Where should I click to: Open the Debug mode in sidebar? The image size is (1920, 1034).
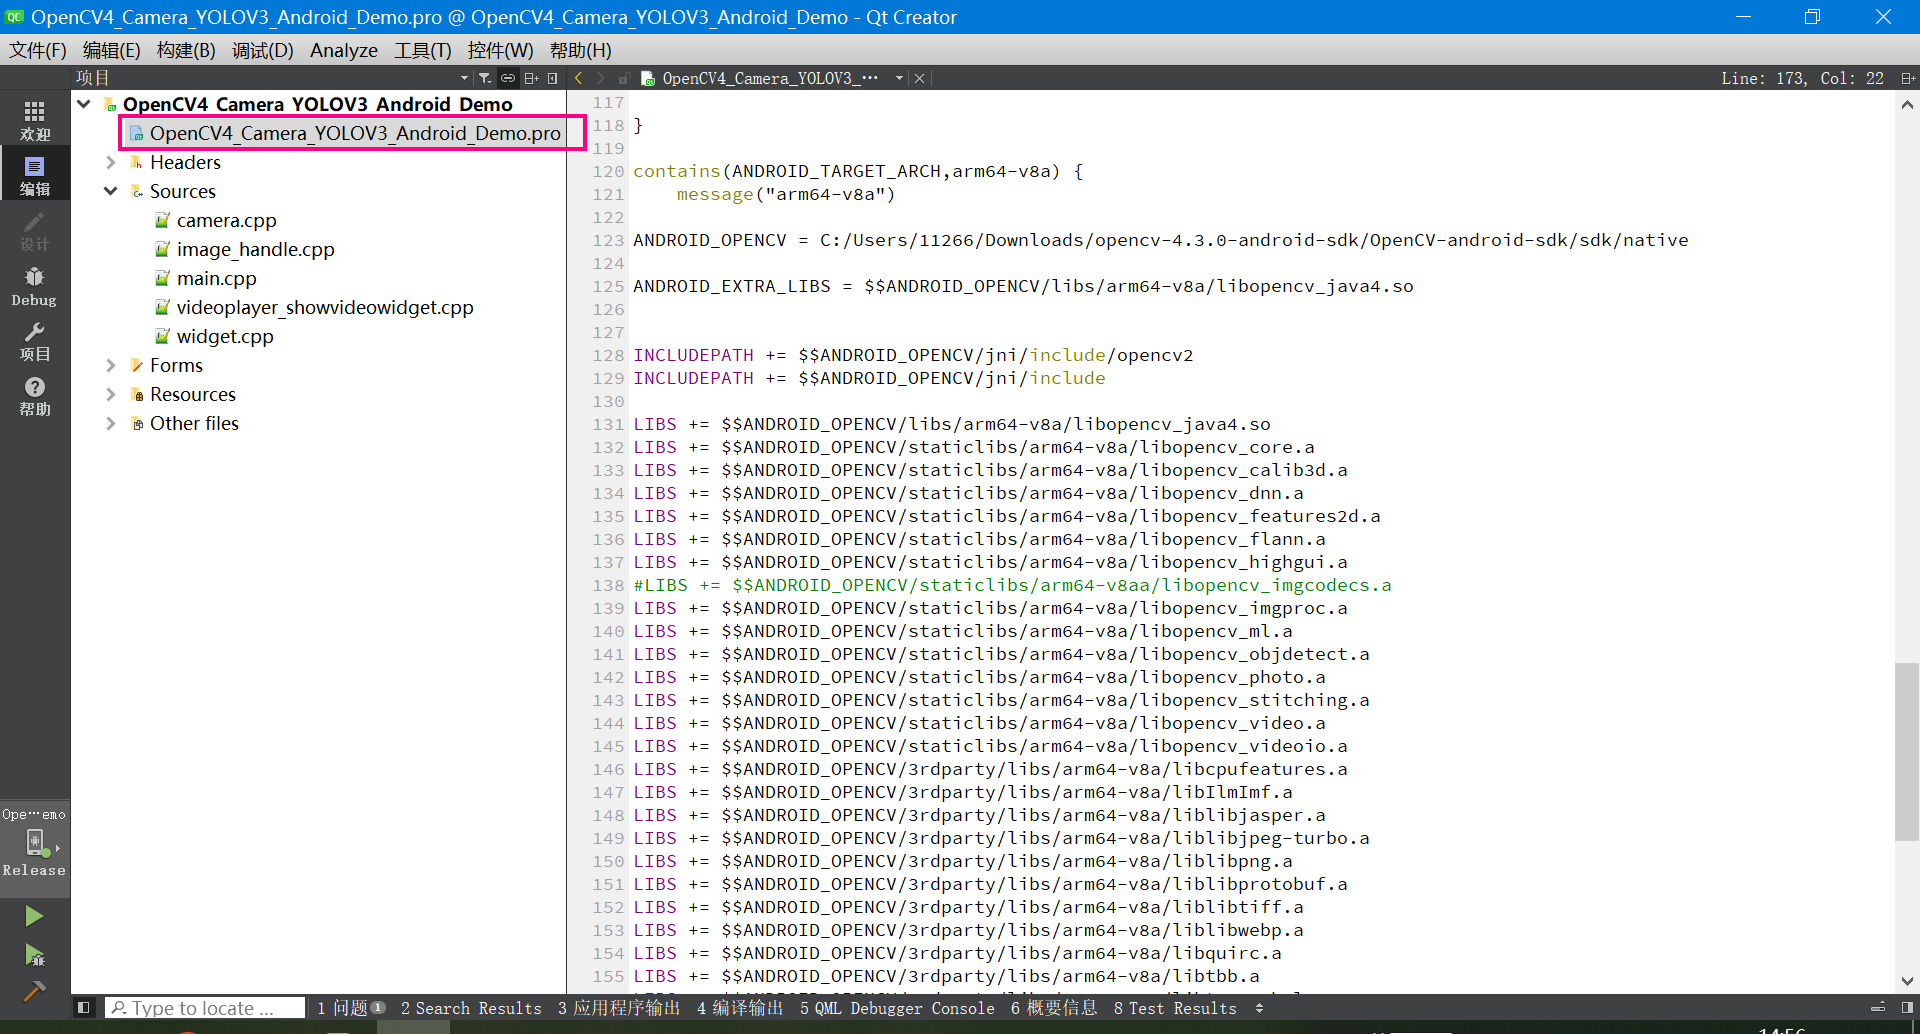(x=34, y=285)
